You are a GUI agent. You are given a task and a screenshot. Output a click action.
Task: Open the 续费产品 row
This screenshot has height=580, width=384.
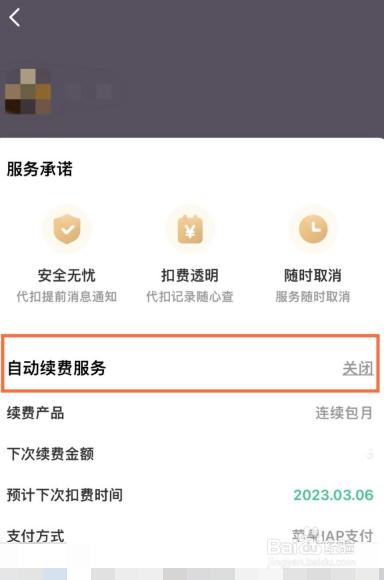tap(190, 413)
